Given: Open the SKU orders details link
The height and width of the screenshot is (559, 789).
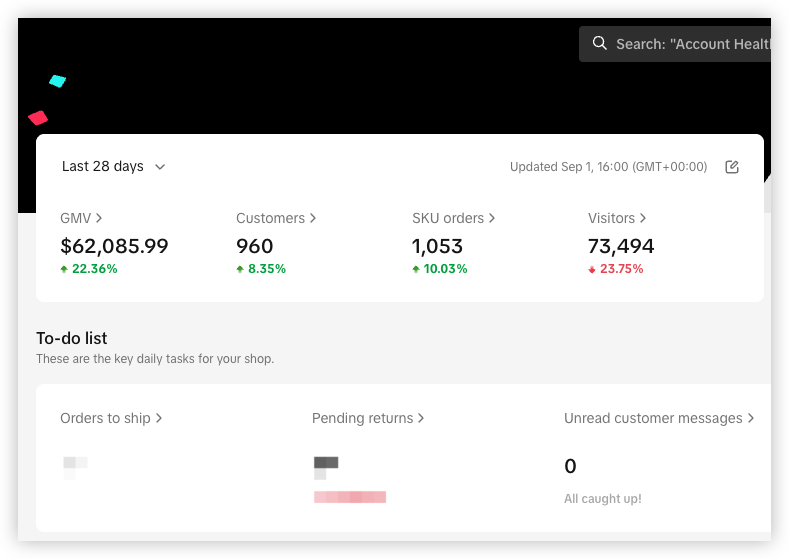Looking at the screenshot, I should point(453,218).
